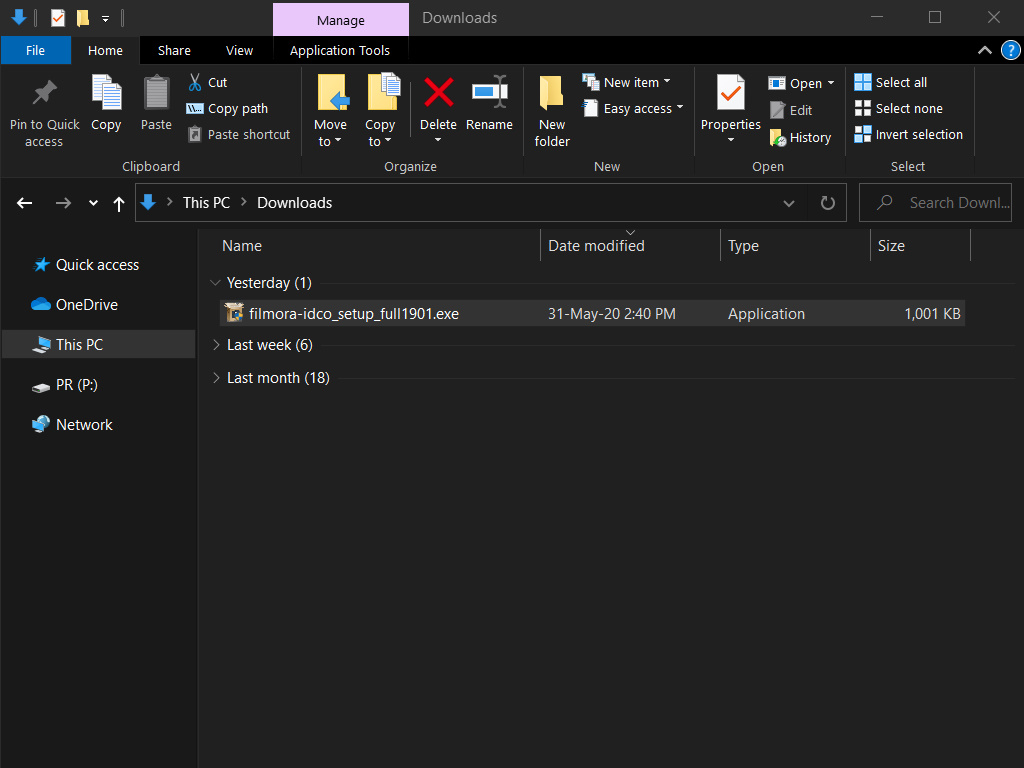1024x768 pixels.
Task: Open the File menu
Action: [x=35, y=50]
